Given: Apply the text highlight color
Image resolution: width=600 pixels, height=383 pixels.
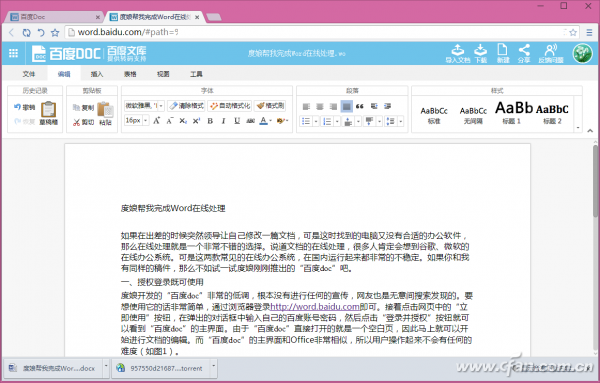Looking at the screenshot, I should click(280, 121).
